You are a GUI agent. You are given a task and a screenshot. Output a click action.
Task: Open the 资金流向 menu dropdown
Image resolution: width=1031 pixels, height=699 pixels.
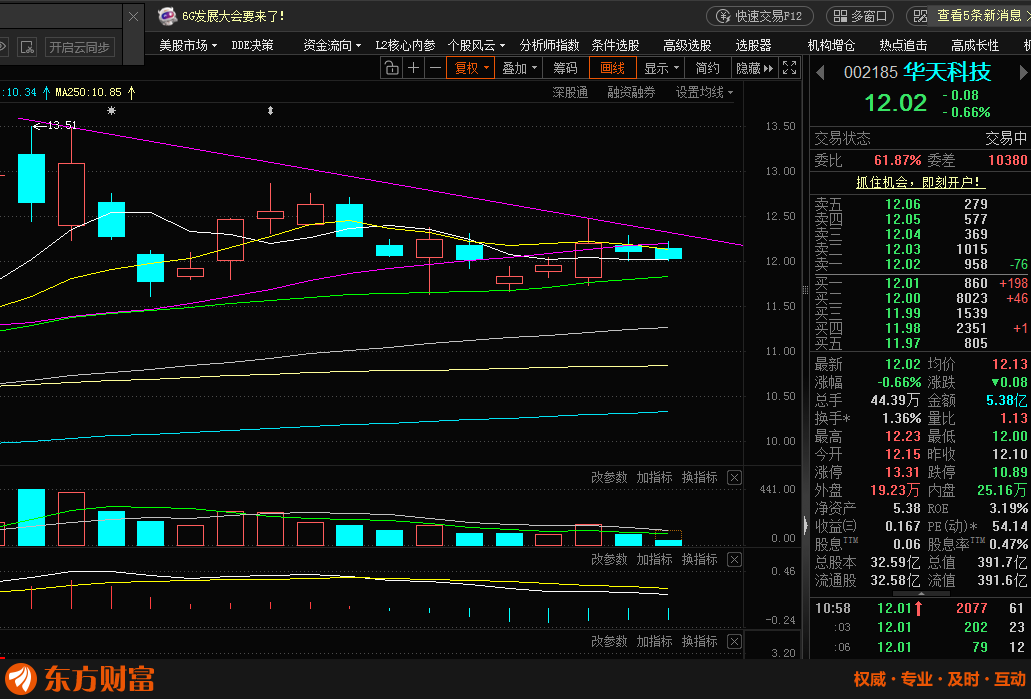tap(332, 45)
